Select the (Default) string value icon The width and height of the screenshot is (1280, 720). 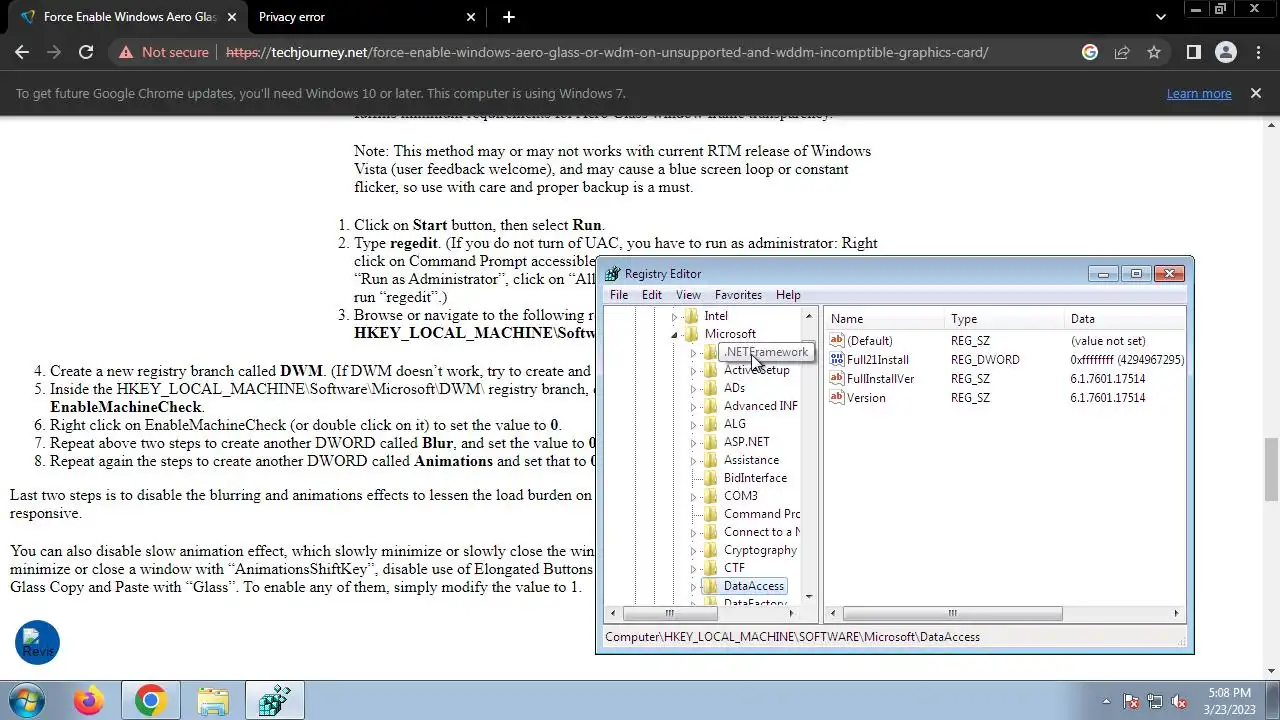click(x=837, y=341)
